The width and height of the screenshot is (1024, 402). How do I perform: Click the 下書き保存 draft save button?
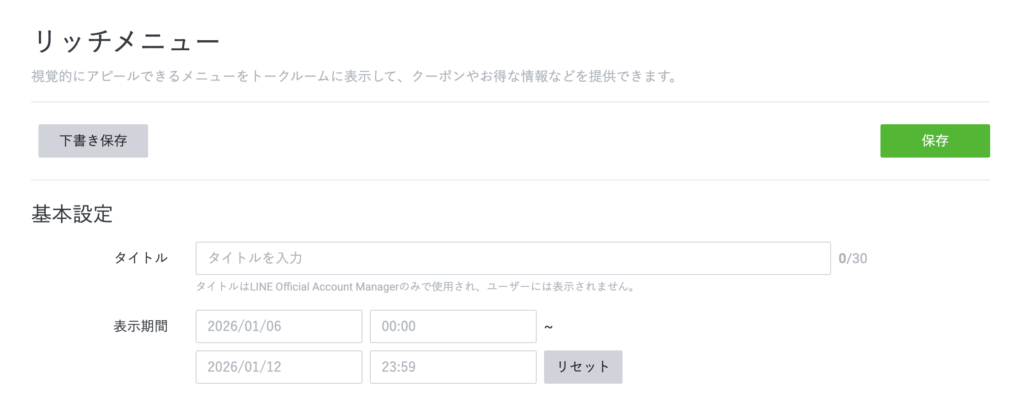click(93, 141)
